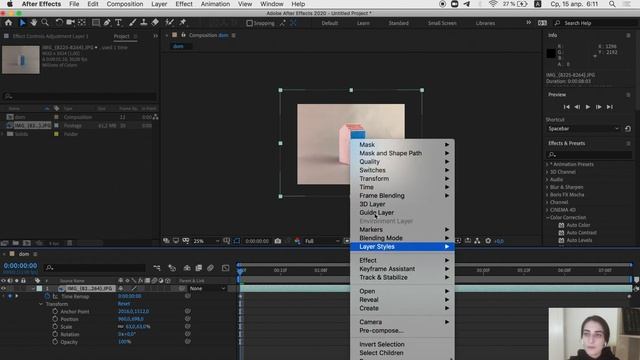The image size is (640, 360).
Task: Switch to the Learn workspace
Action: [x=363, y=23]
